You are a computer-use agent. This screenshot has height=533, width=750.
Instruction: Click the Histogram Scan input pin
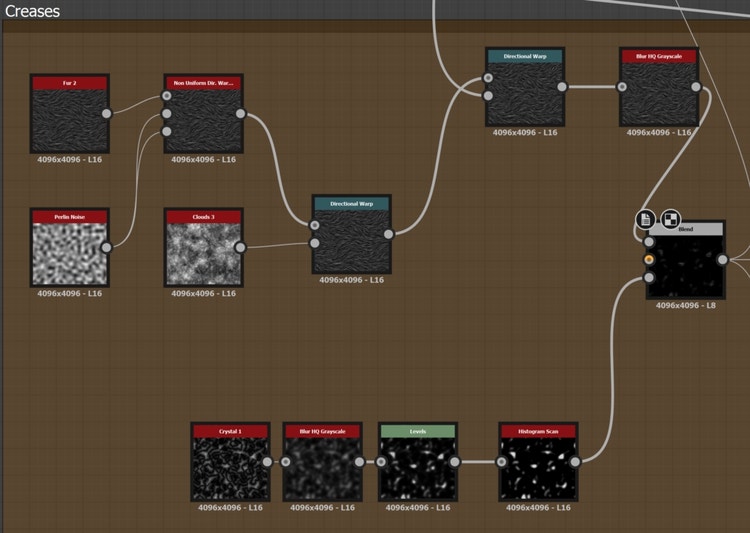tap(501, 462)
